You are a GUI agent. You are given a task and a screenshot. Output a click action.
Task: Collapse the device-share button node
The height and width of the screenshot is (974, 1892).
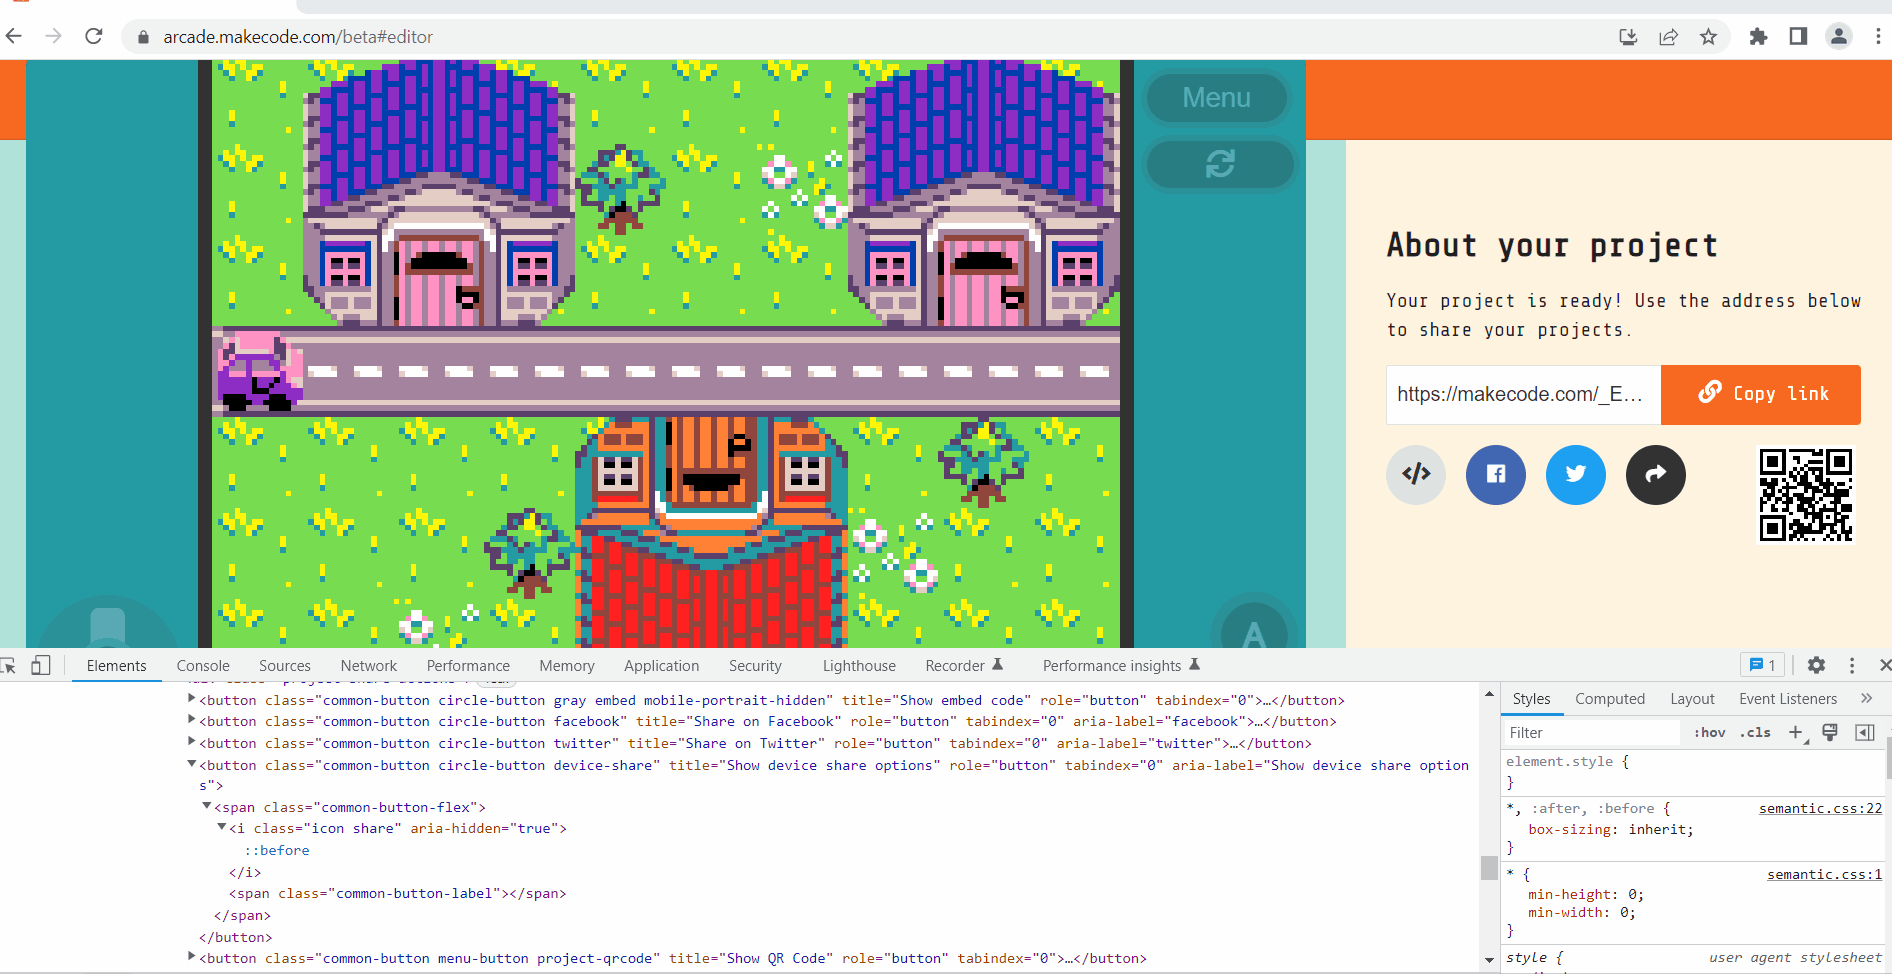pos(192,764)
